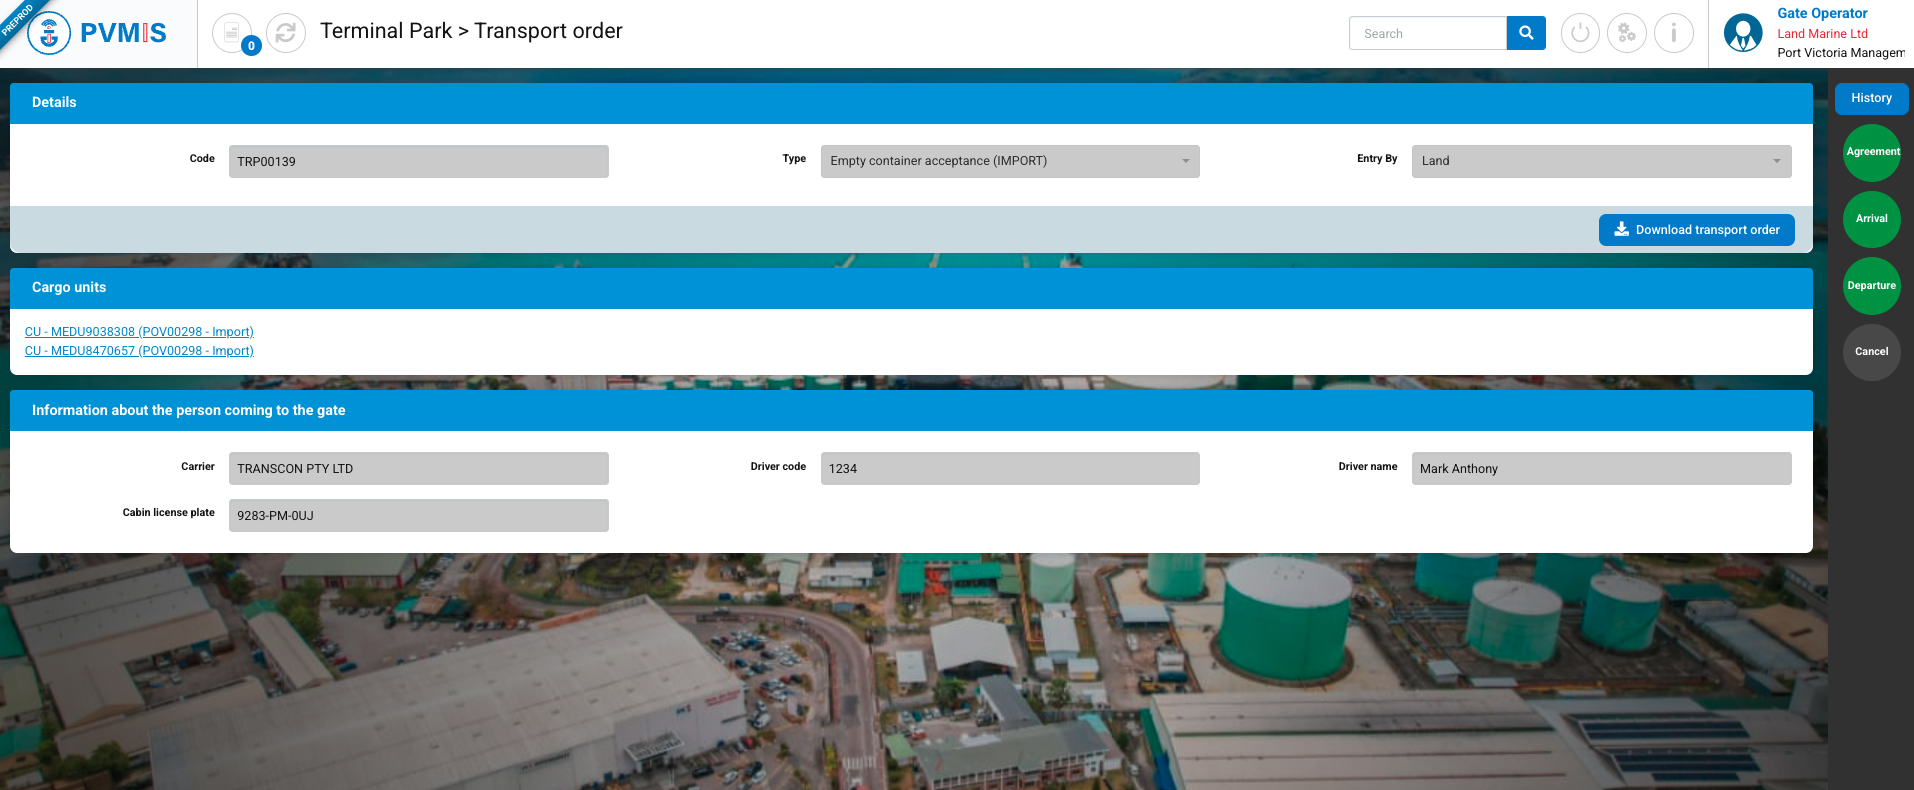
Task: Open the documents notification icon
Action: (x=232, y=33)
